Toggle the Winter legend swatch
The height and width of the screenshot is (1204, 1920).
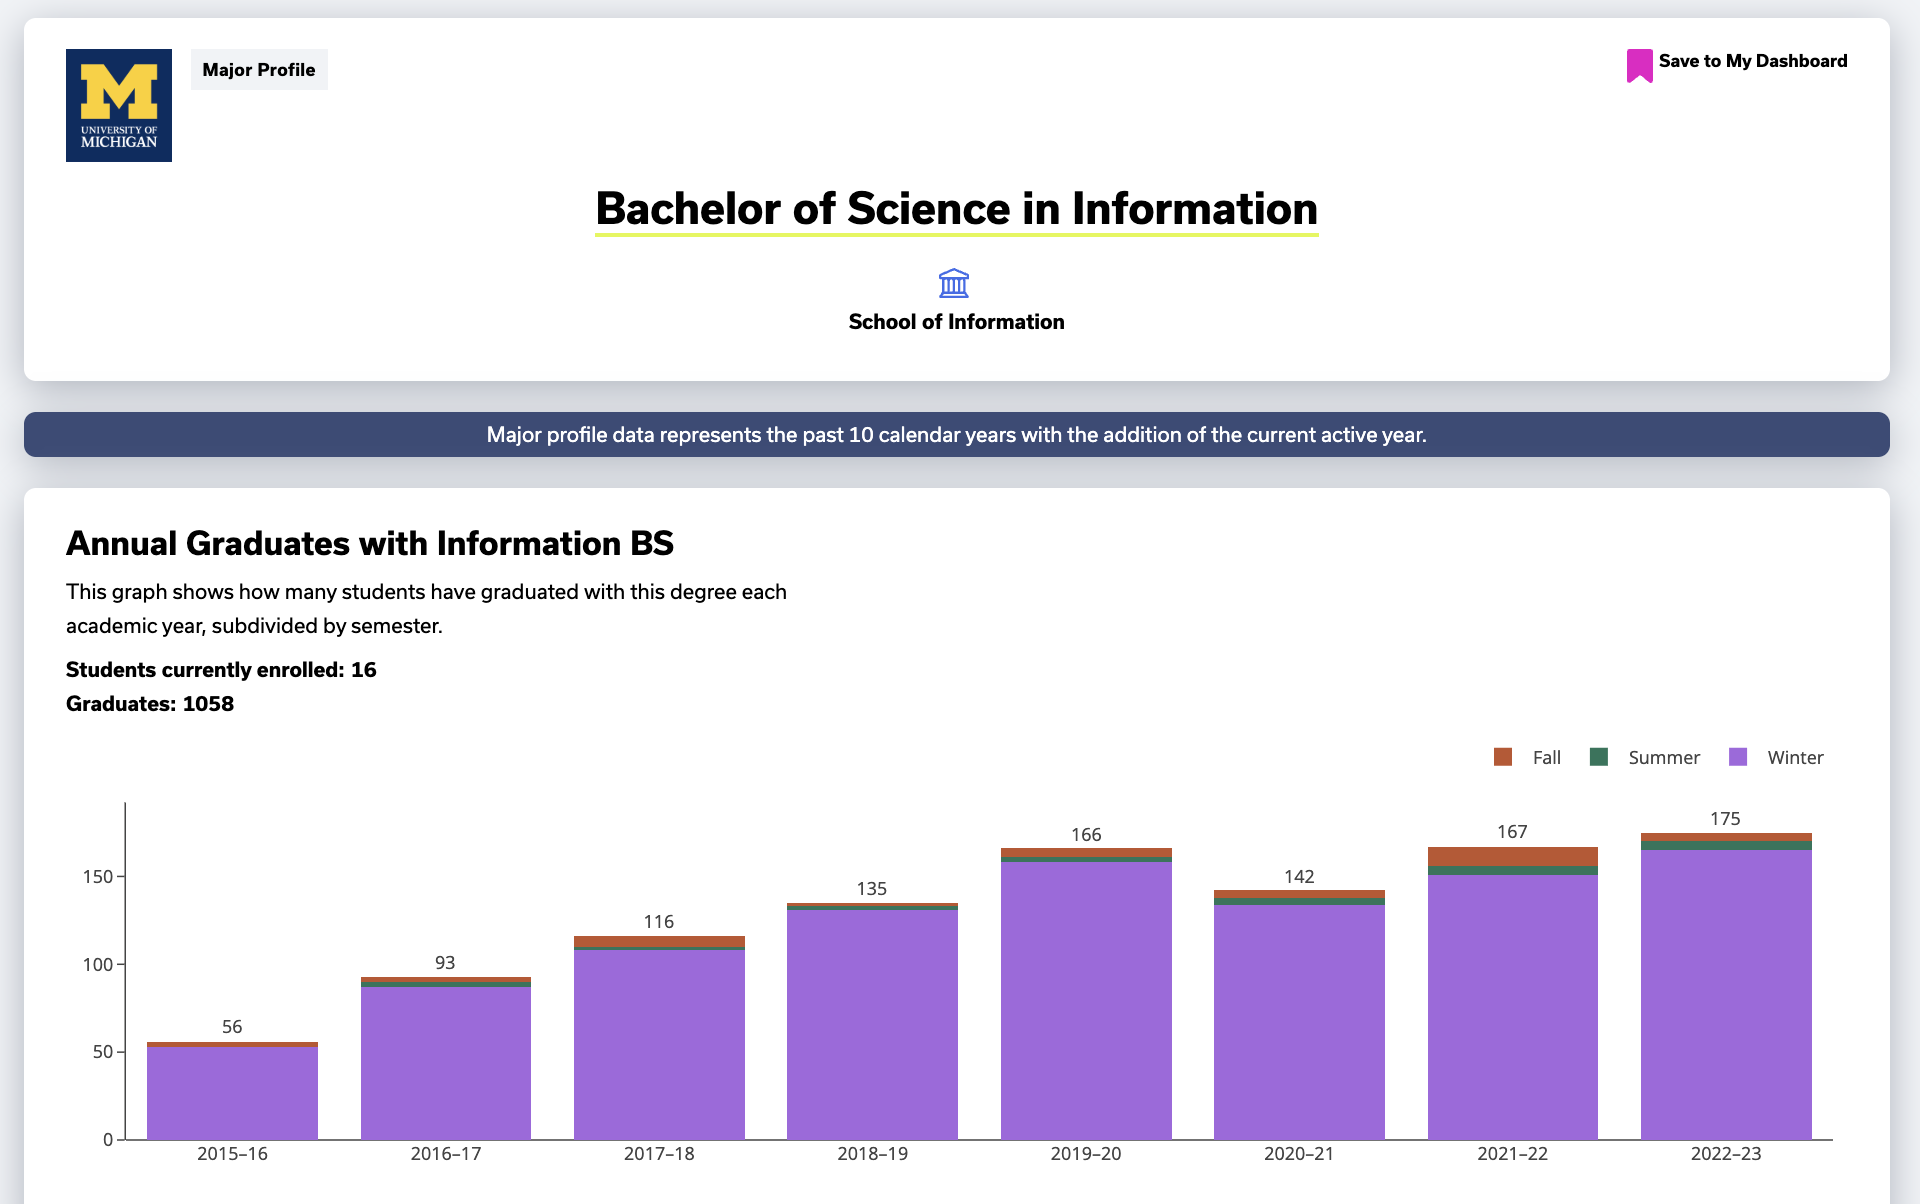1738,757
